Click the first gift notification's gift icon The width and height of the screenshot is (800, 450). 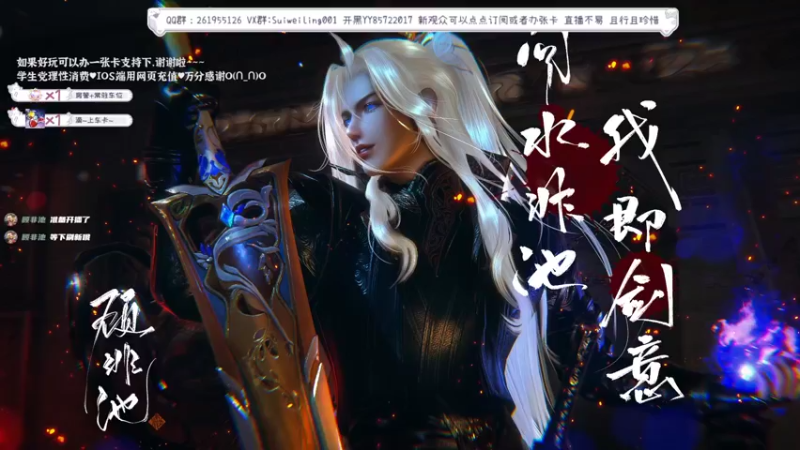point(35,95)
